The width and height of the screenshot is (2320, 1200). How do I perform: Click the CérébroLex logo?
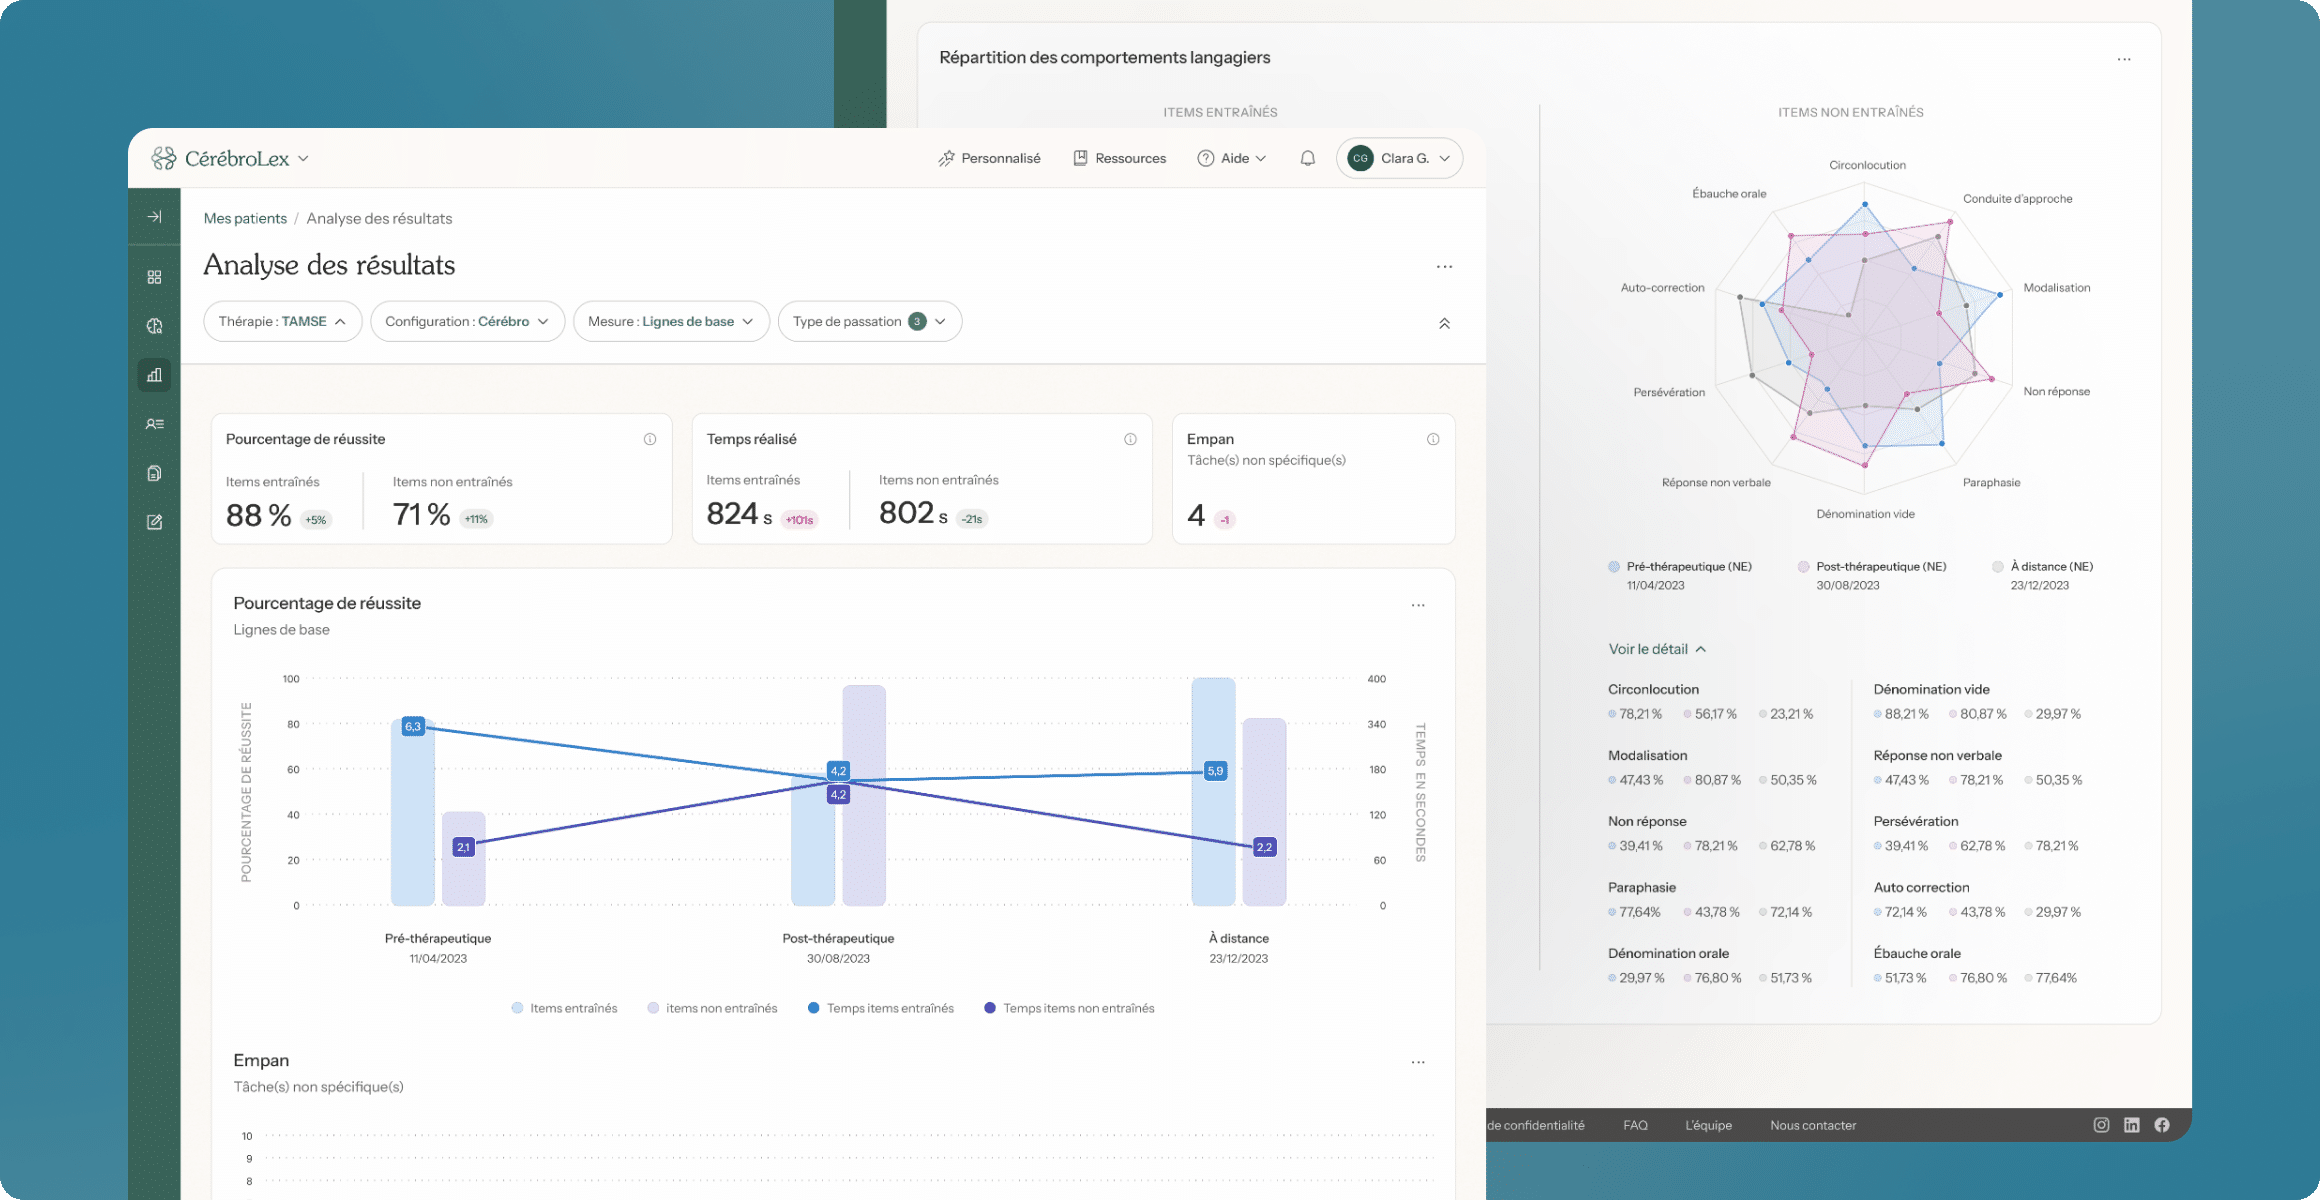pyautogui.click(x=220, y=158)
